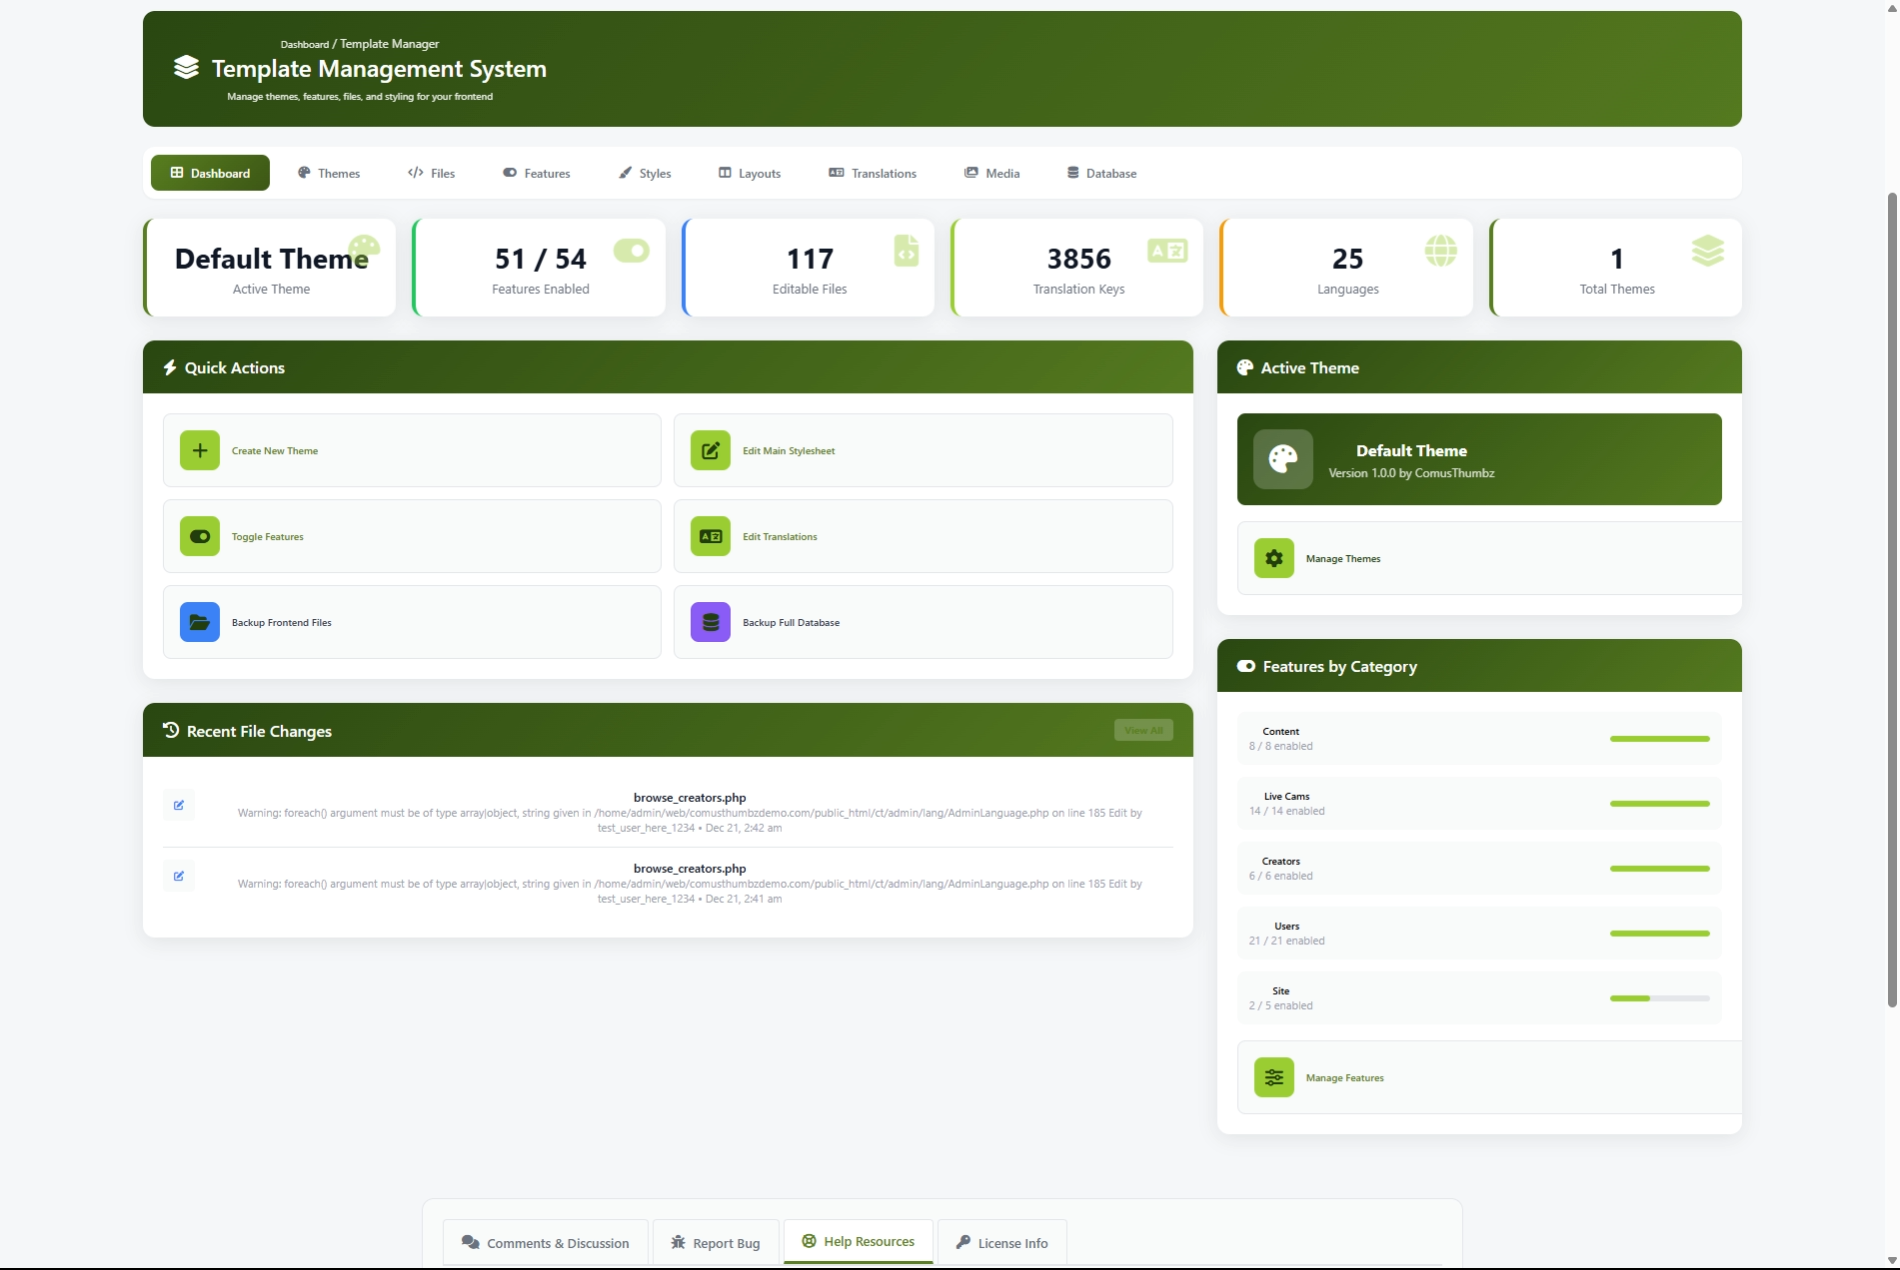Click the purple Backup Full Database icon

[710, 622]
